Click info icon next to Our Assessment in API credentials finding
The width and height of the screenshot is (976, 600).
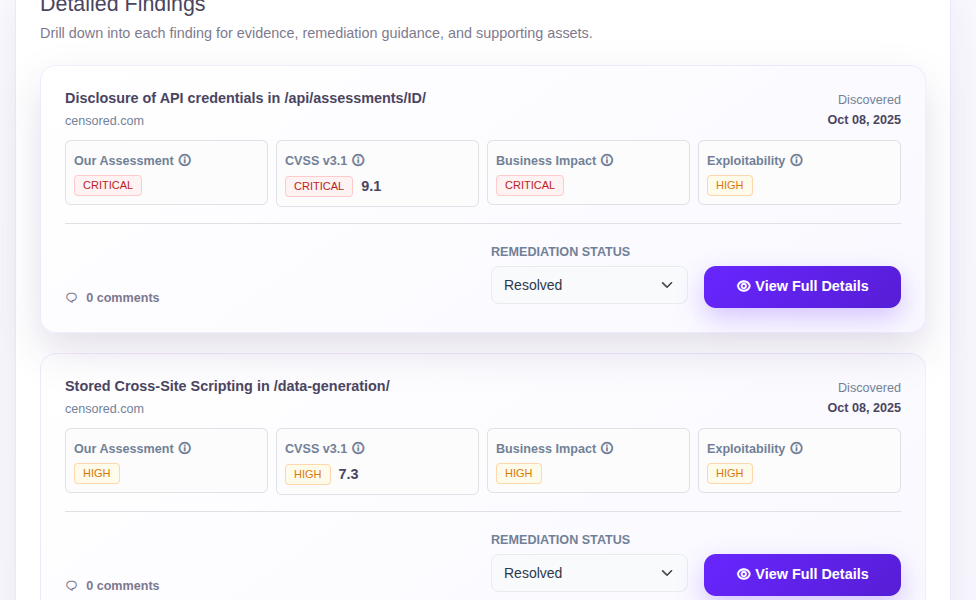(x=185, y=160)
